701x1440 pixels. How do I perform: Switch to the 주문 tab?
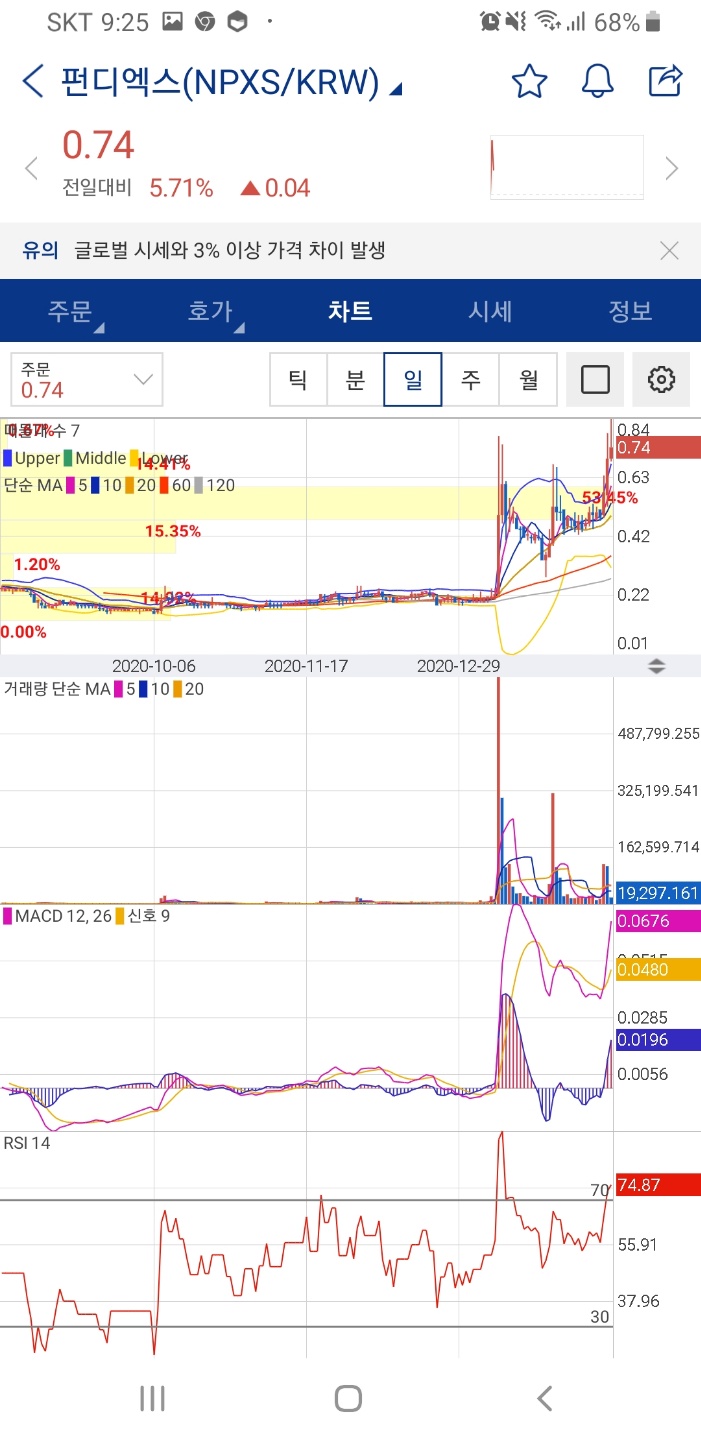click(x=70, y=311)
